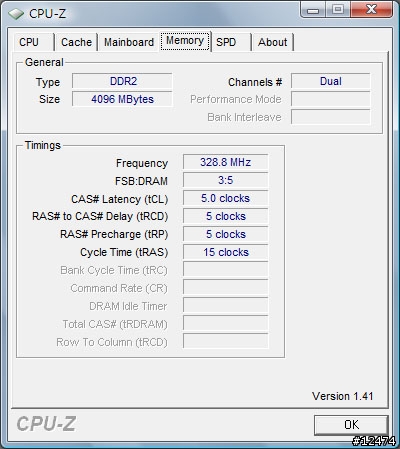This screenshot has height=449, width=400.
Task: Click the tRP 5 clocks value
Action: pyautogui.click(x=226, y=234)
